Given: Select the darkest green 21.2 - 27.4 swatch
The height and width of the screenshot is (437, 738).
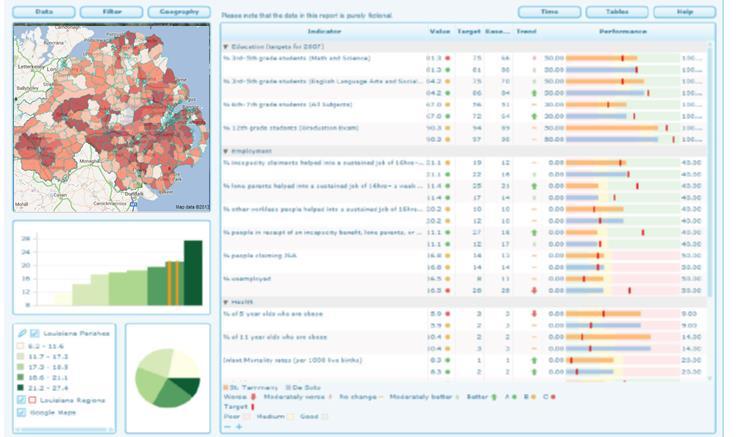Looking at the screenshot, I should click(20, 388).
